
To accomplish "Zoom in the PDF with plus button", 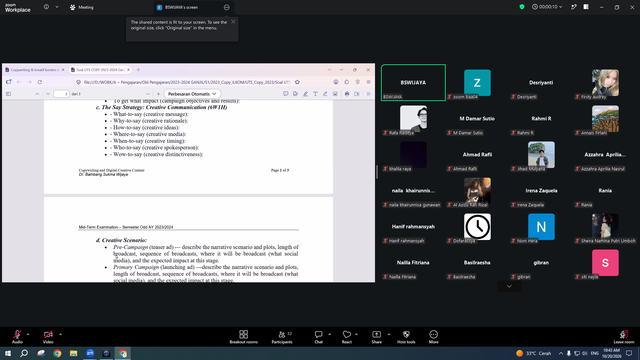I will click(x=158, y=94).
